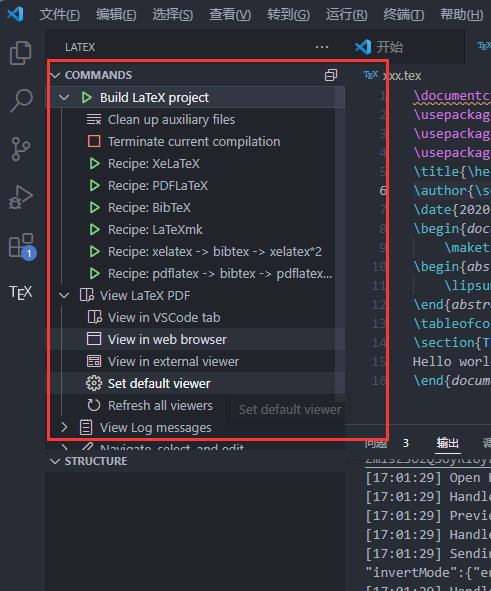Click play icon for Recipe: PDFLaTeX
This screenshot has height=591, width=491.
tap(95, 185)
